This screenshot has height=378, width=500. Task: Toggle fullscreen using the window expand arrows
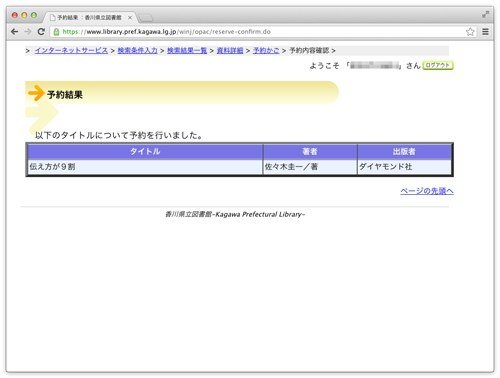click(486, 15)
